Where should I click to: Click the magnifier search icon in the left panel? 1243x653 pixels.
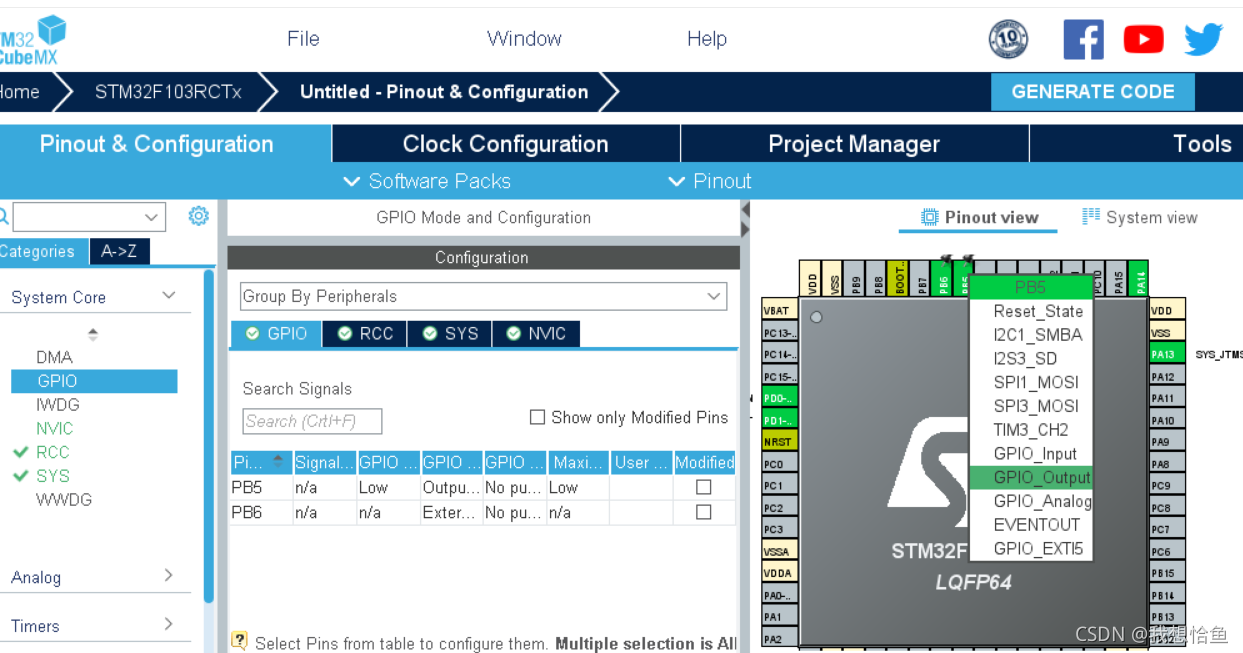click(x=4, y=216)
